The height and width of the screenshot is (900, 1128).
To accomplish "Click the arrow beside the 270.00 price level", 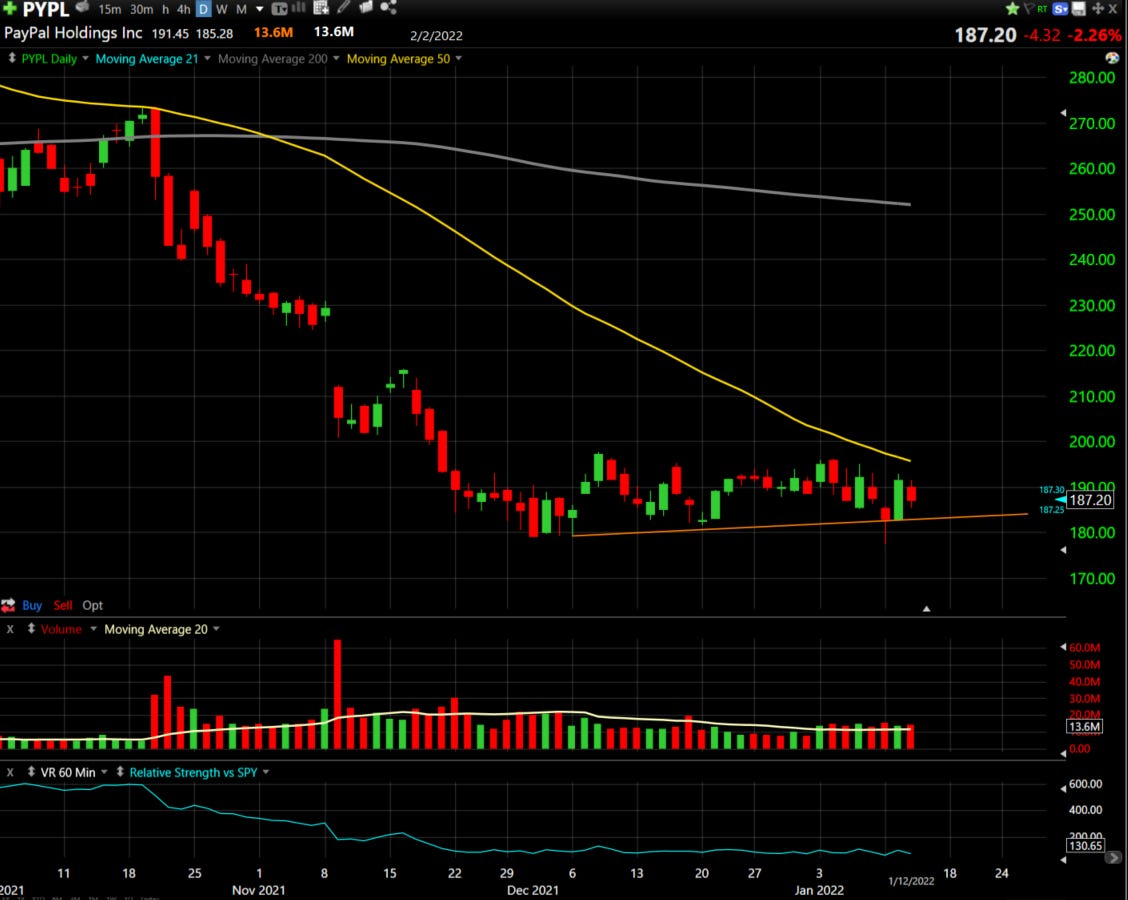I will coord(1063,113).
